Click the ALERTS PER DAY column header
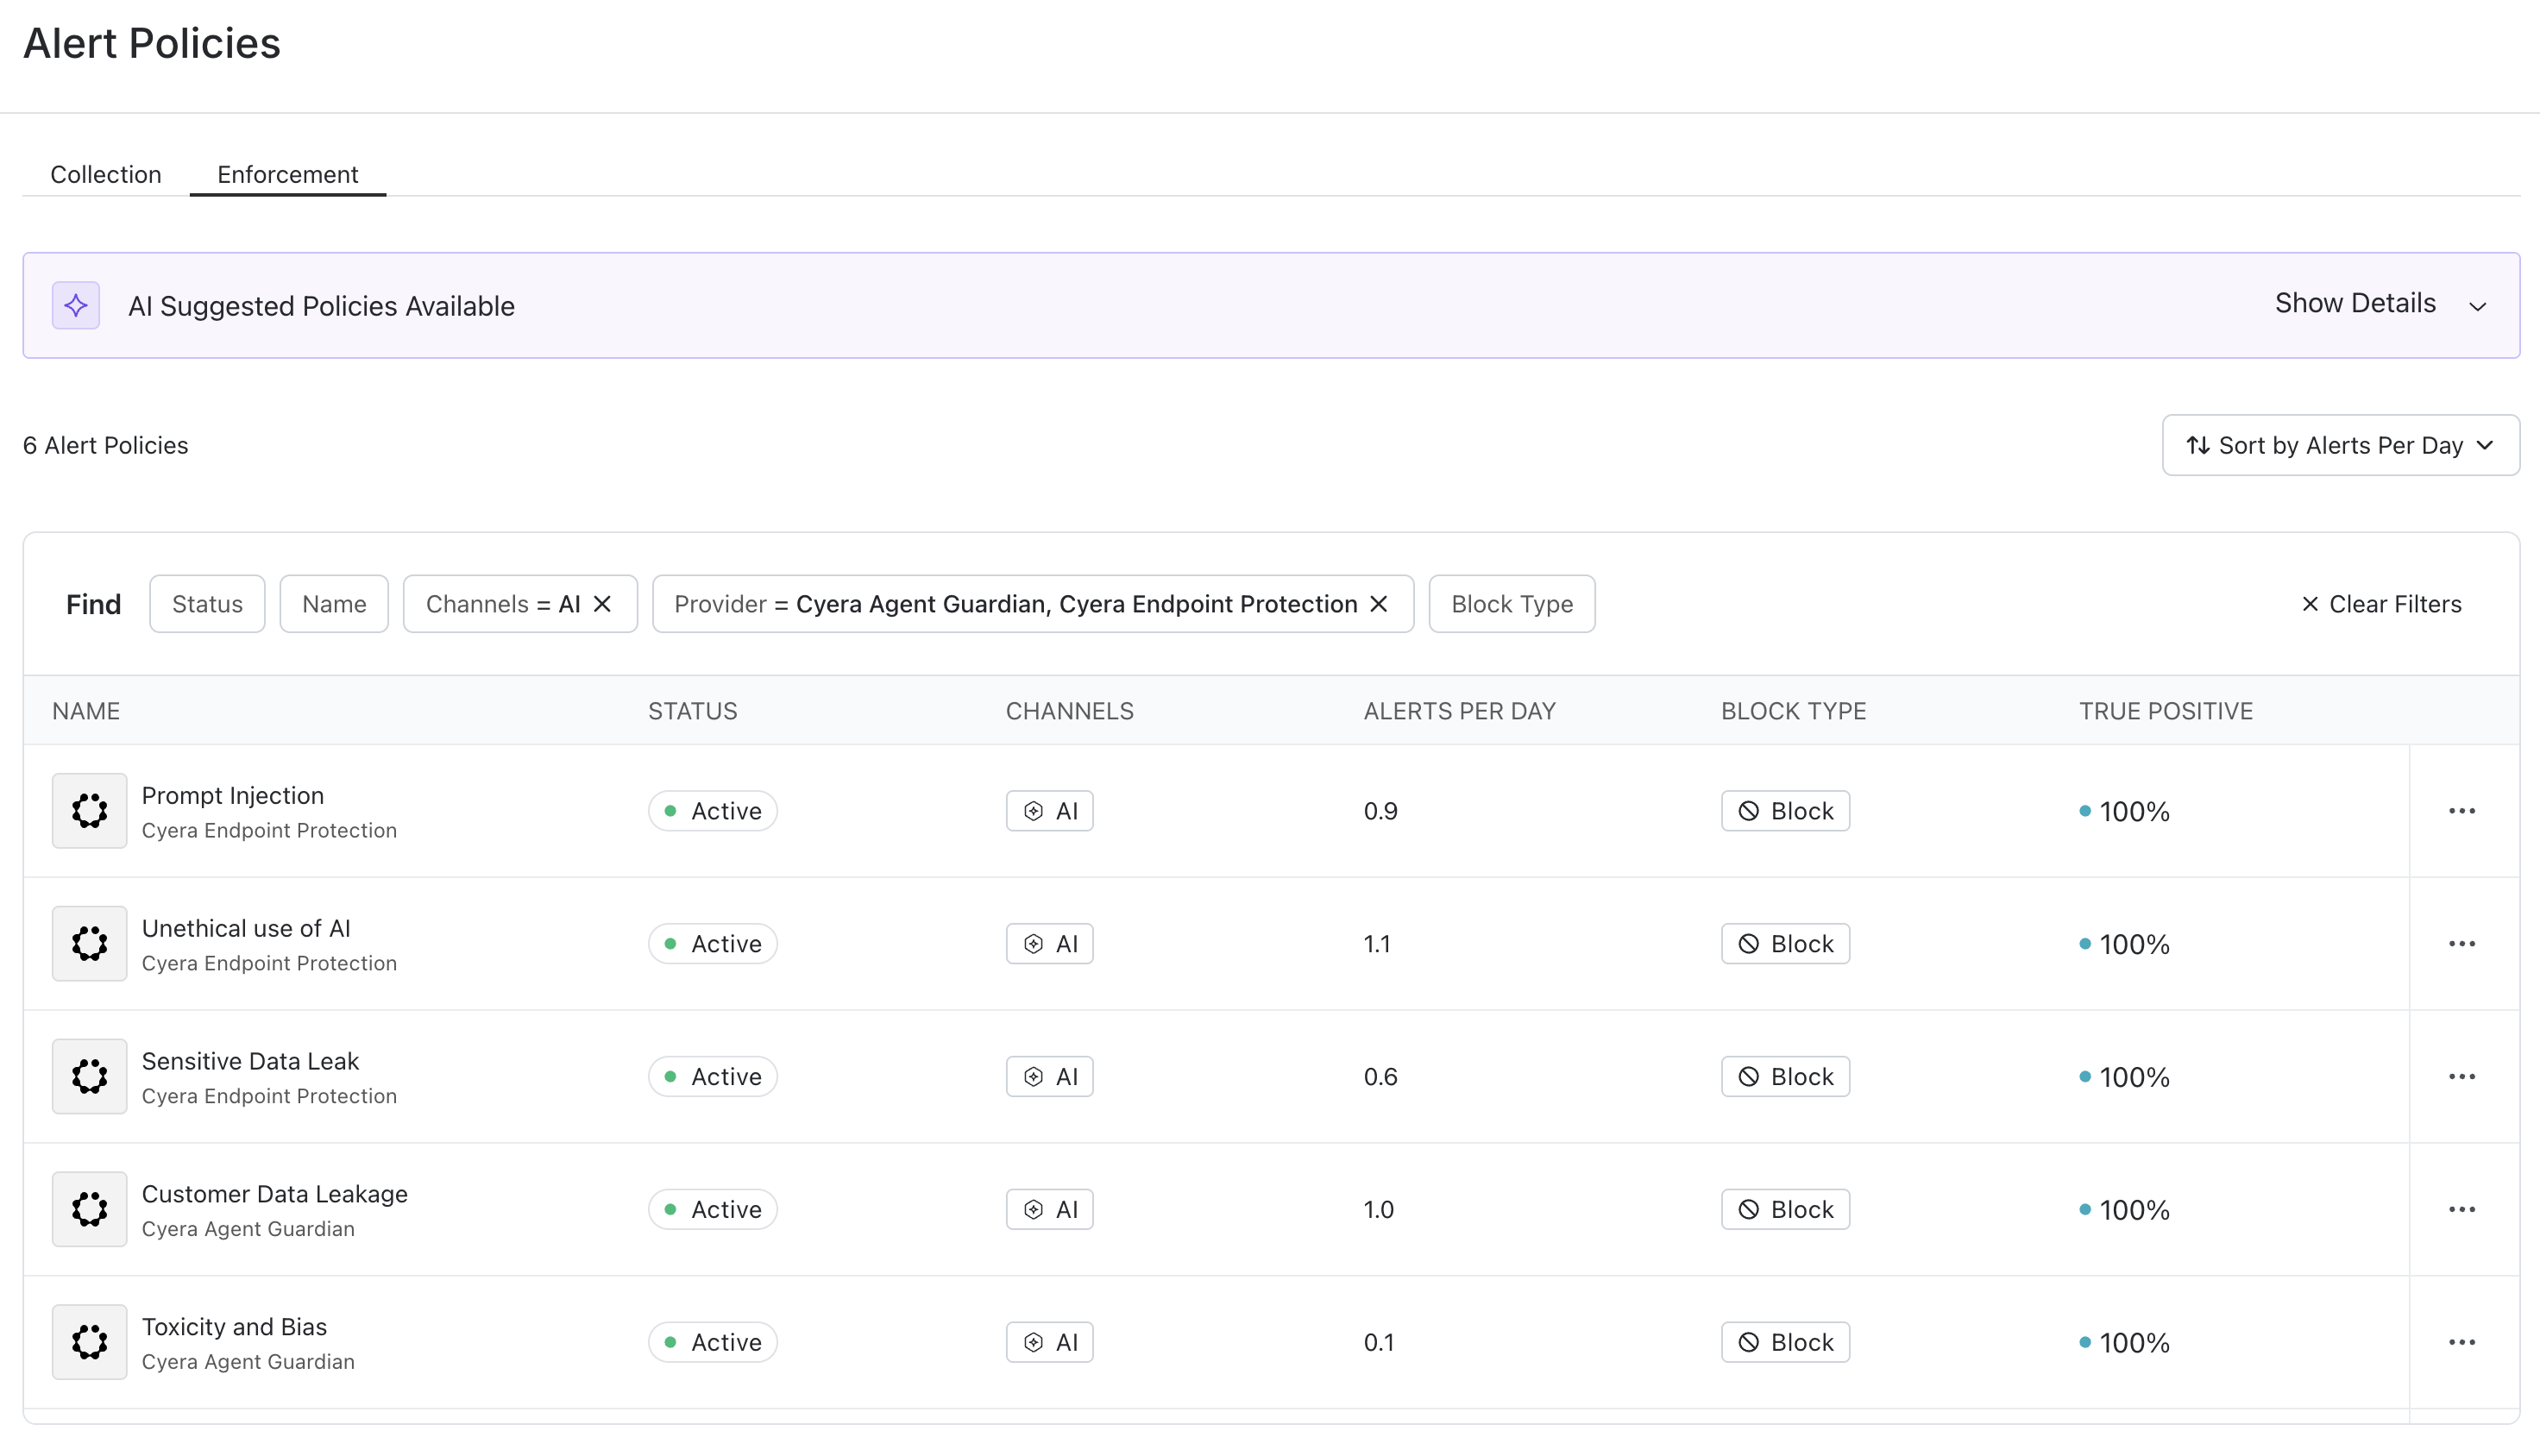This screenshot has height=1456, width=2540. pos(1460,711)
